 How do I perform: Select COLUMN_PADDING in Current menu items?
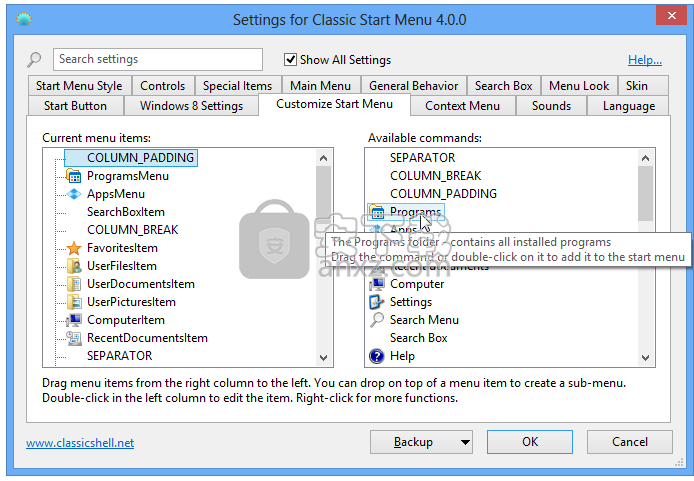(x=131, y=158)
